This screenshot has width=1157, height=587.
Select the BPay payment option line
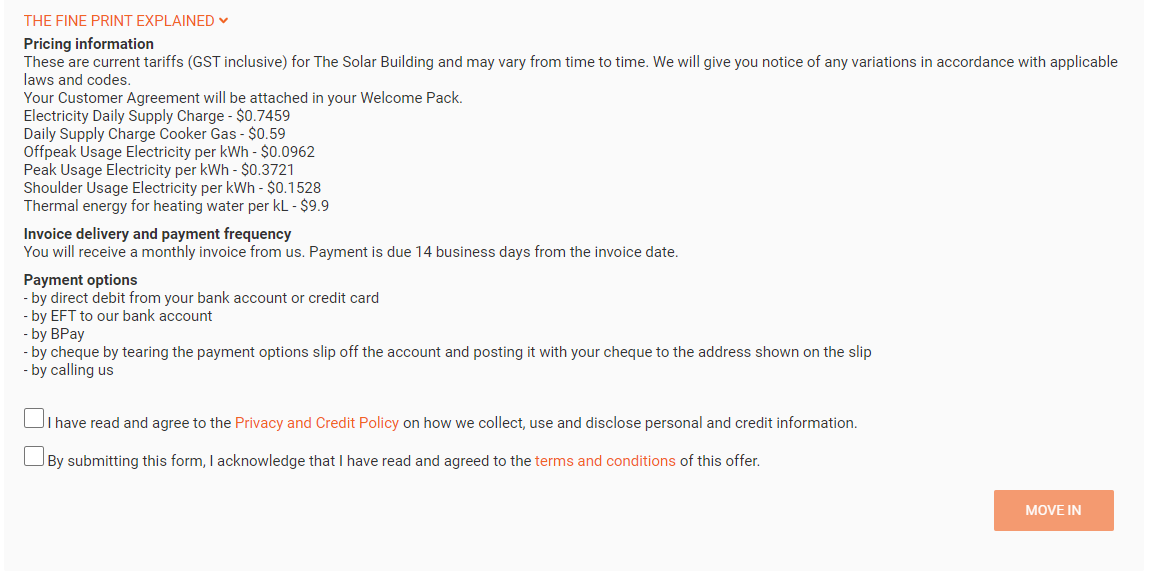tap(60, 334)
